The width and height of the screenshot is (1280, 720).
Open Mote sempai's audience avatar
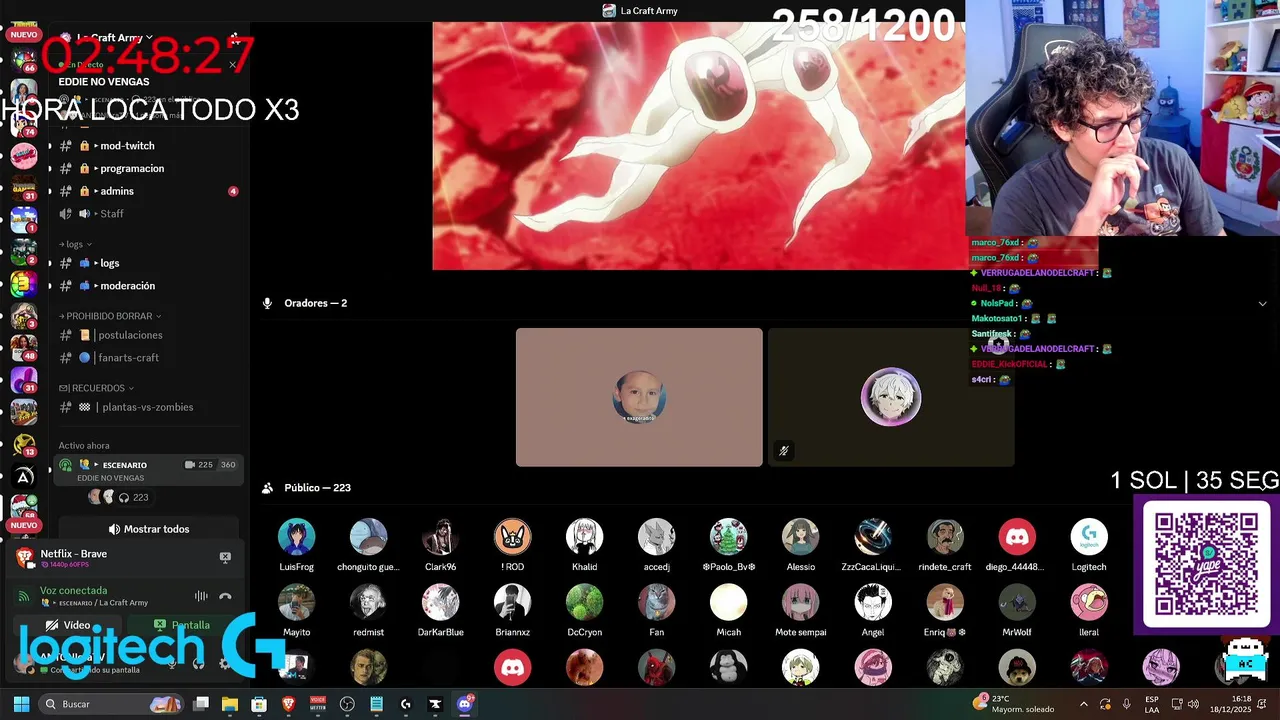800,603
